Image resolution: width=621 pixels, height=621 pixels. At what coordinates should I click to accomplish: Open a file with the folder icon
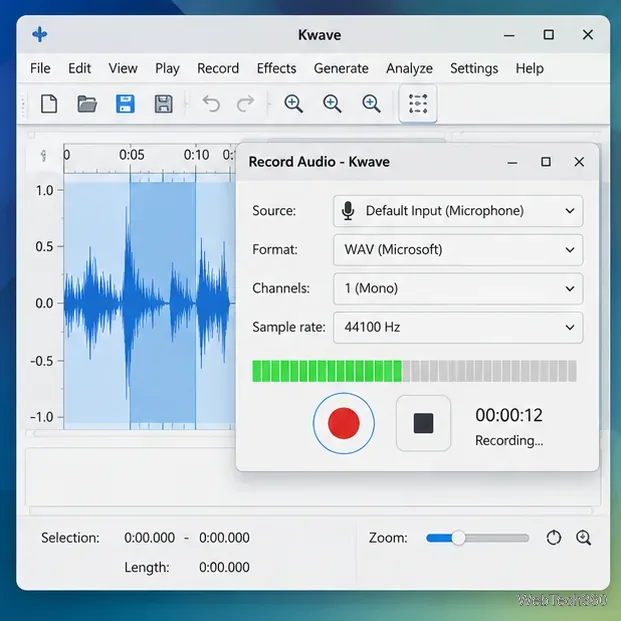tap(87, 104)
